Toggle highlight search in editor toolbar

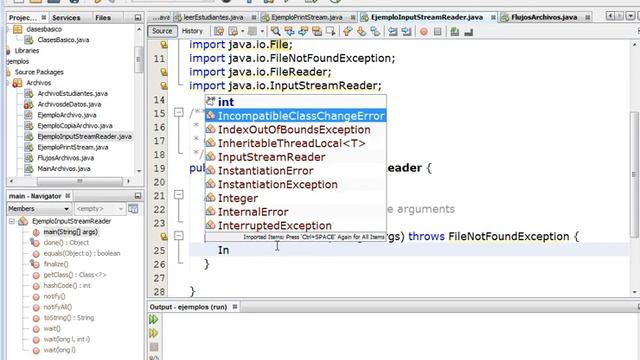tap(317, 31)
